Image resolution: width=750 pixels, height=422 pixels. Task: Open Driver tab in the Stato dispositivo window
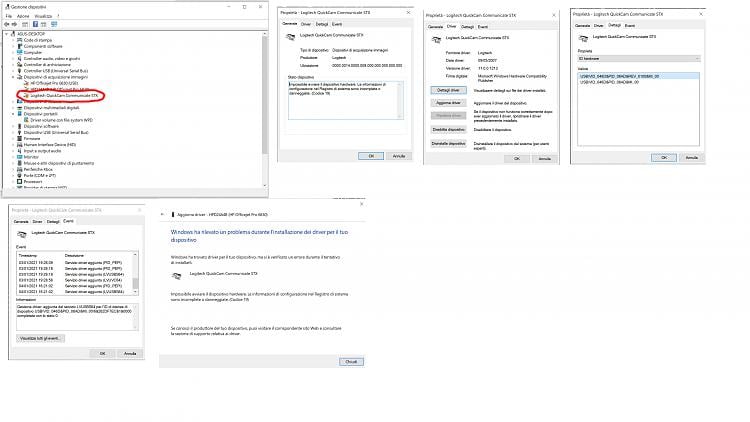pyautogui.click(x=306, y=24)
